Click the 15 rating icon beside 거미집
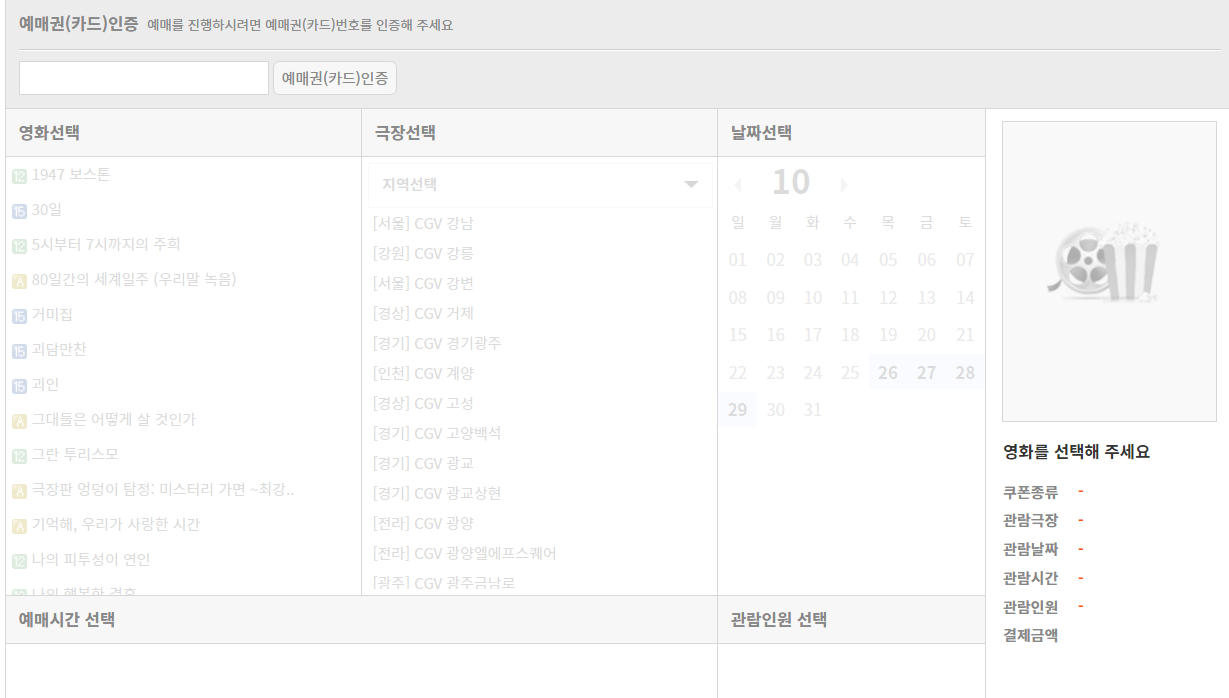1229x698 pixels. pos(19,317)
